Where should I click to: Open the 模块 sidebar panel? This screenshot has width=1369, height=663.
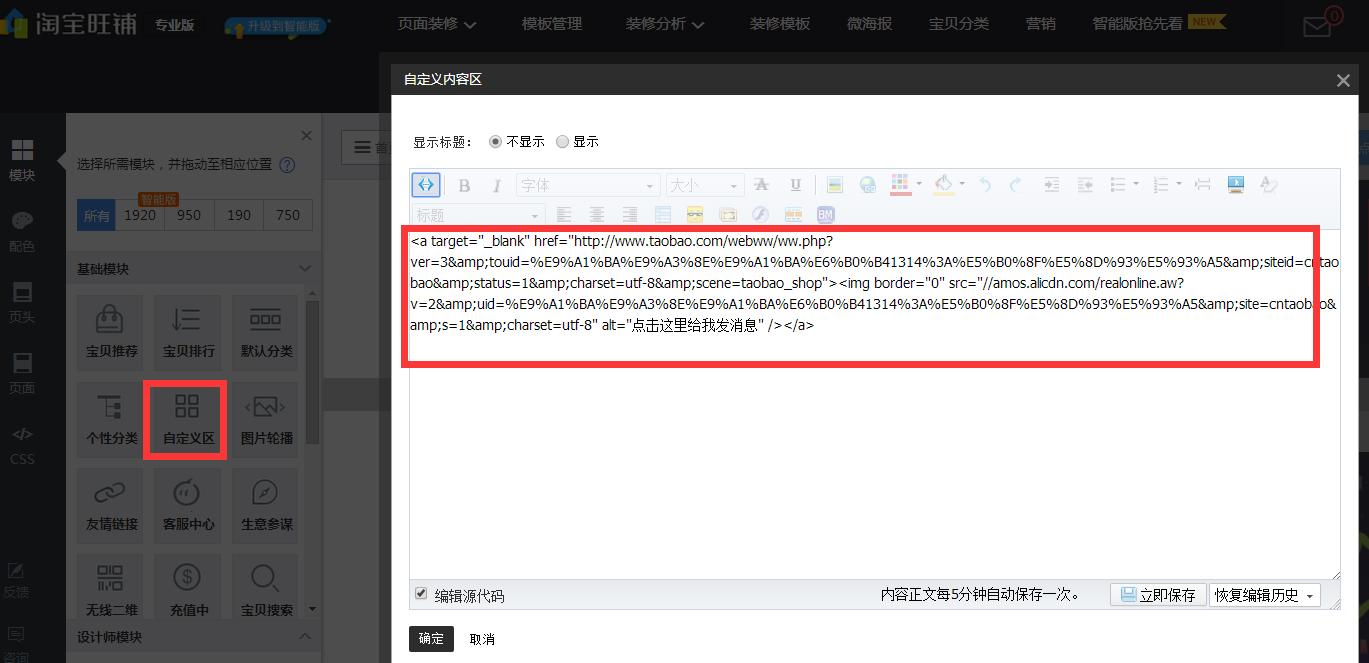(22, 161)
